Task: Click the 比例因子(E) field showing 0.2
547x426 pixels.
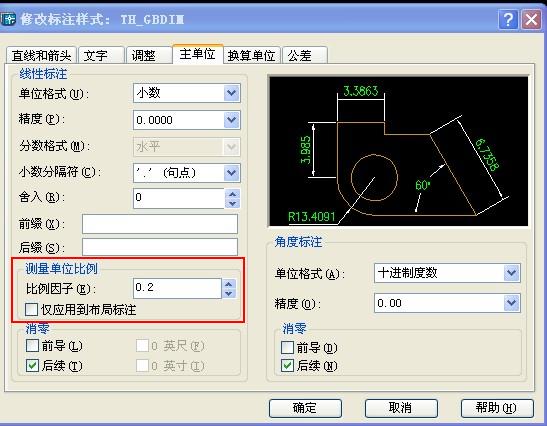Action: [177, 288]
